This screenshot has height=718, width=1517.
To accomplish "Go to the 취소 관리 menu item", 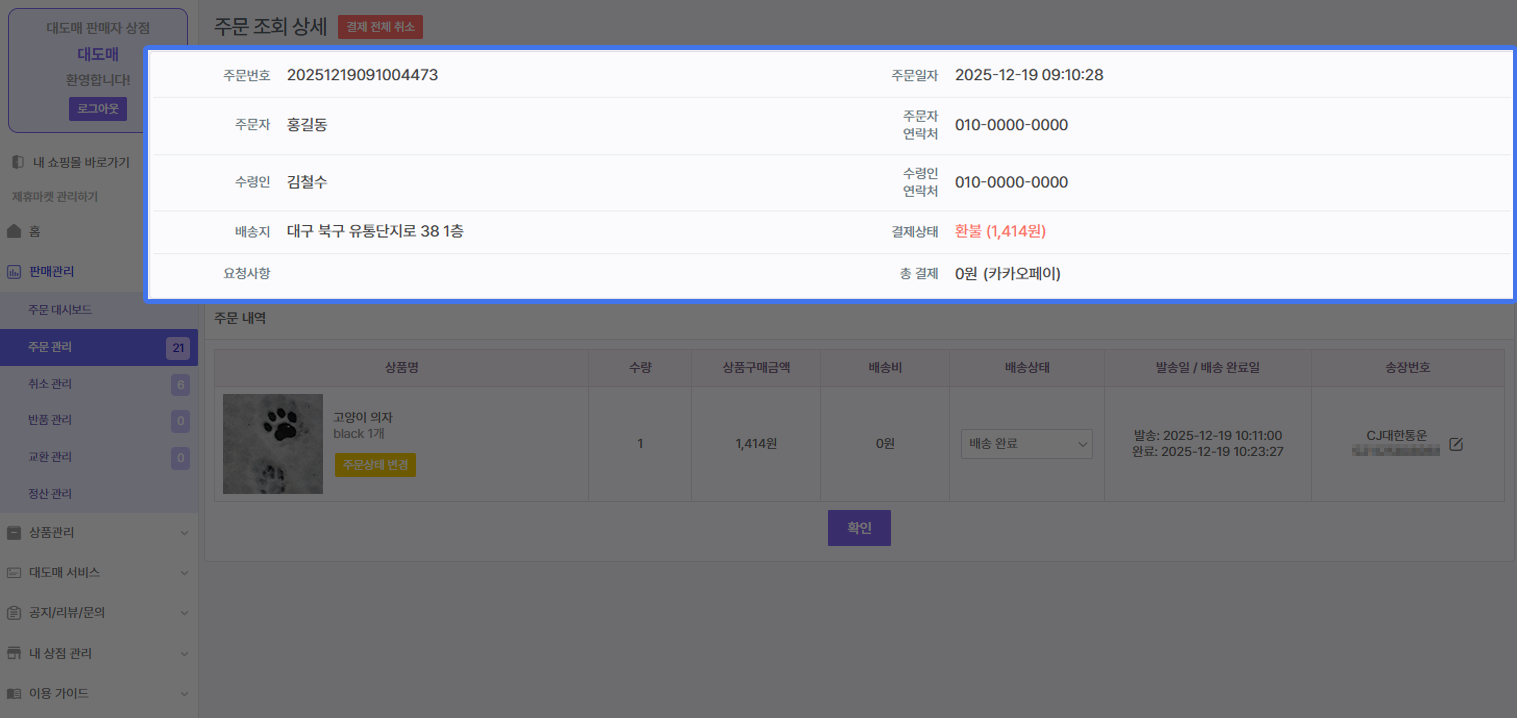I will click(50, 384).
